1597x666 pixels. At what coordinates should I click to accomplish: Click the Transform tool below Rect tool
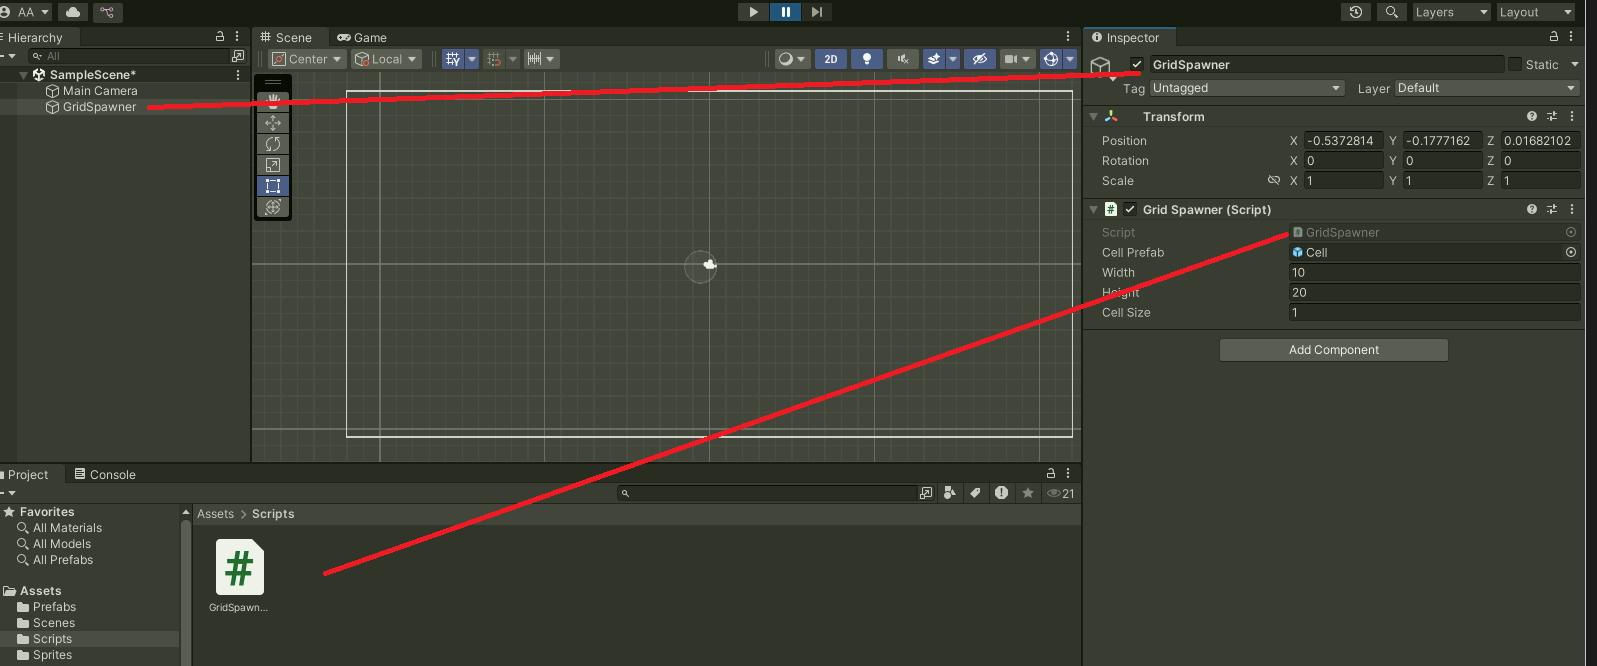click(x=273, y=207)
